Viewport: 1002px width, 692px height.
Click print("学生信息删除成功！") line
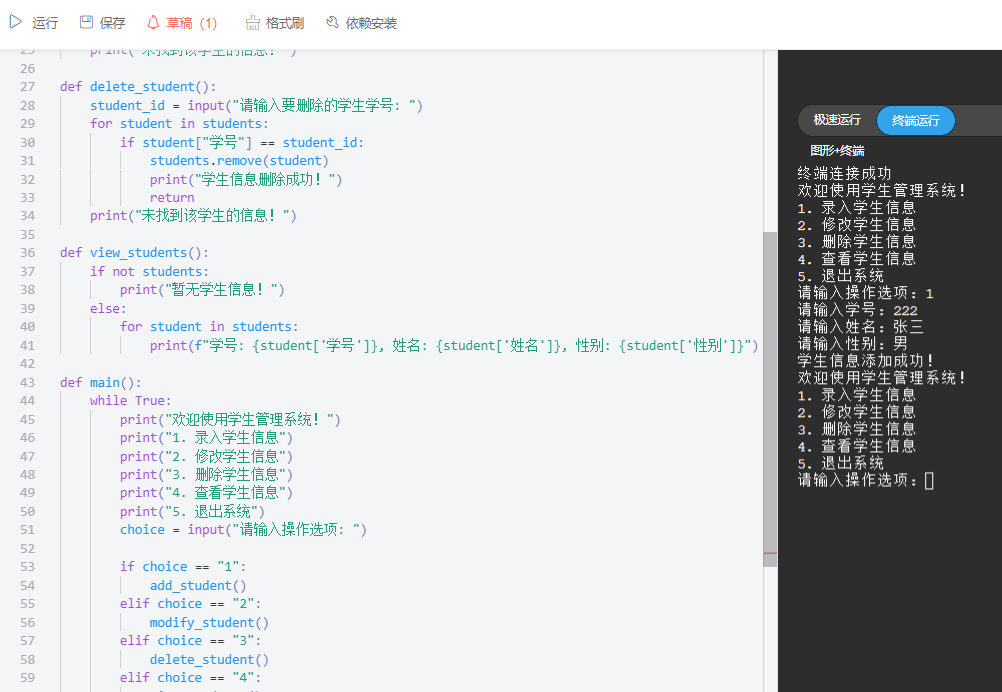coord(246,180)
